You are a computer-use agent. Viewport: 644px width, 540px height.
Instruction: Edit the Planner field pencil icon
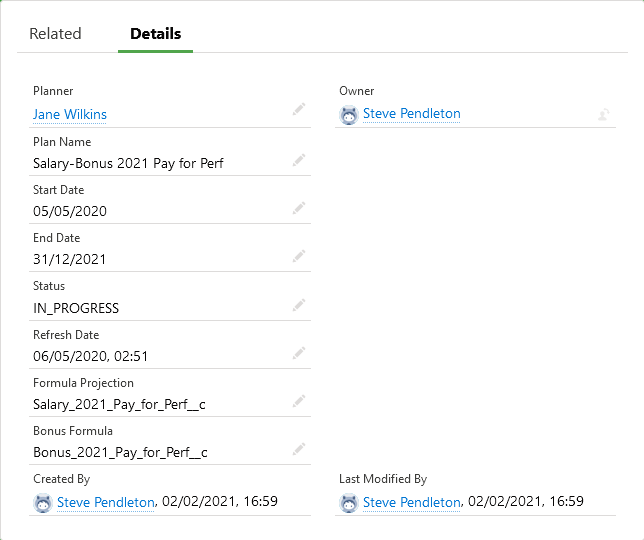299,109
